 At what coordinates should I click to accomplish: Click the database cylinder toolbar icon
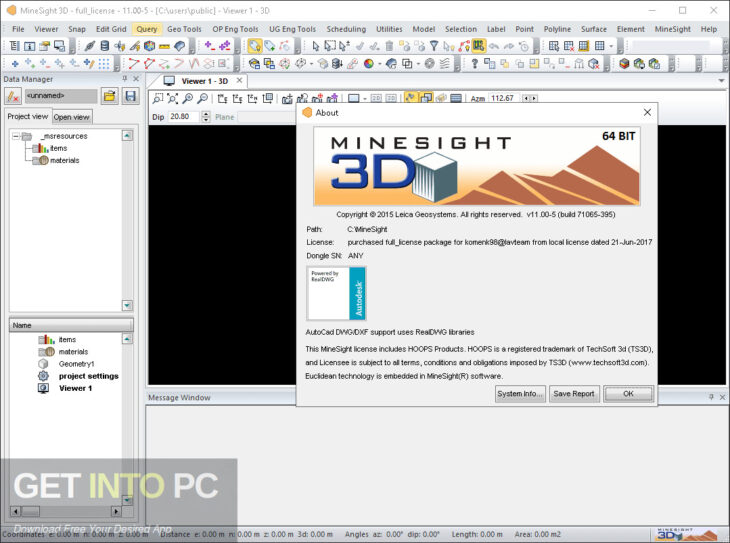(105, 46)
